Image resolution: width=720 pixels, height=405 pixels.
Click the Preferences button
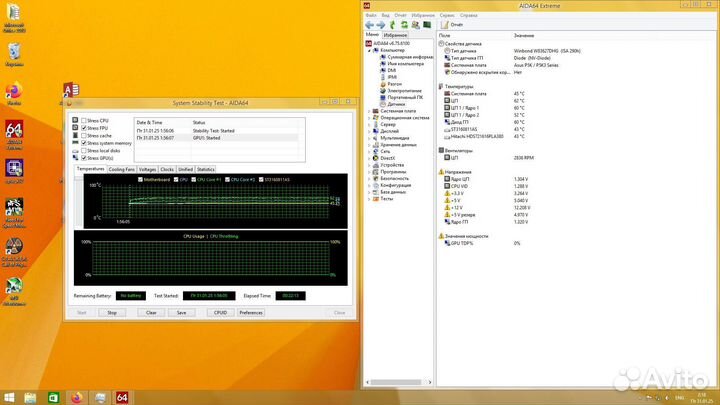pyautogui.click(x=251, y=312)
